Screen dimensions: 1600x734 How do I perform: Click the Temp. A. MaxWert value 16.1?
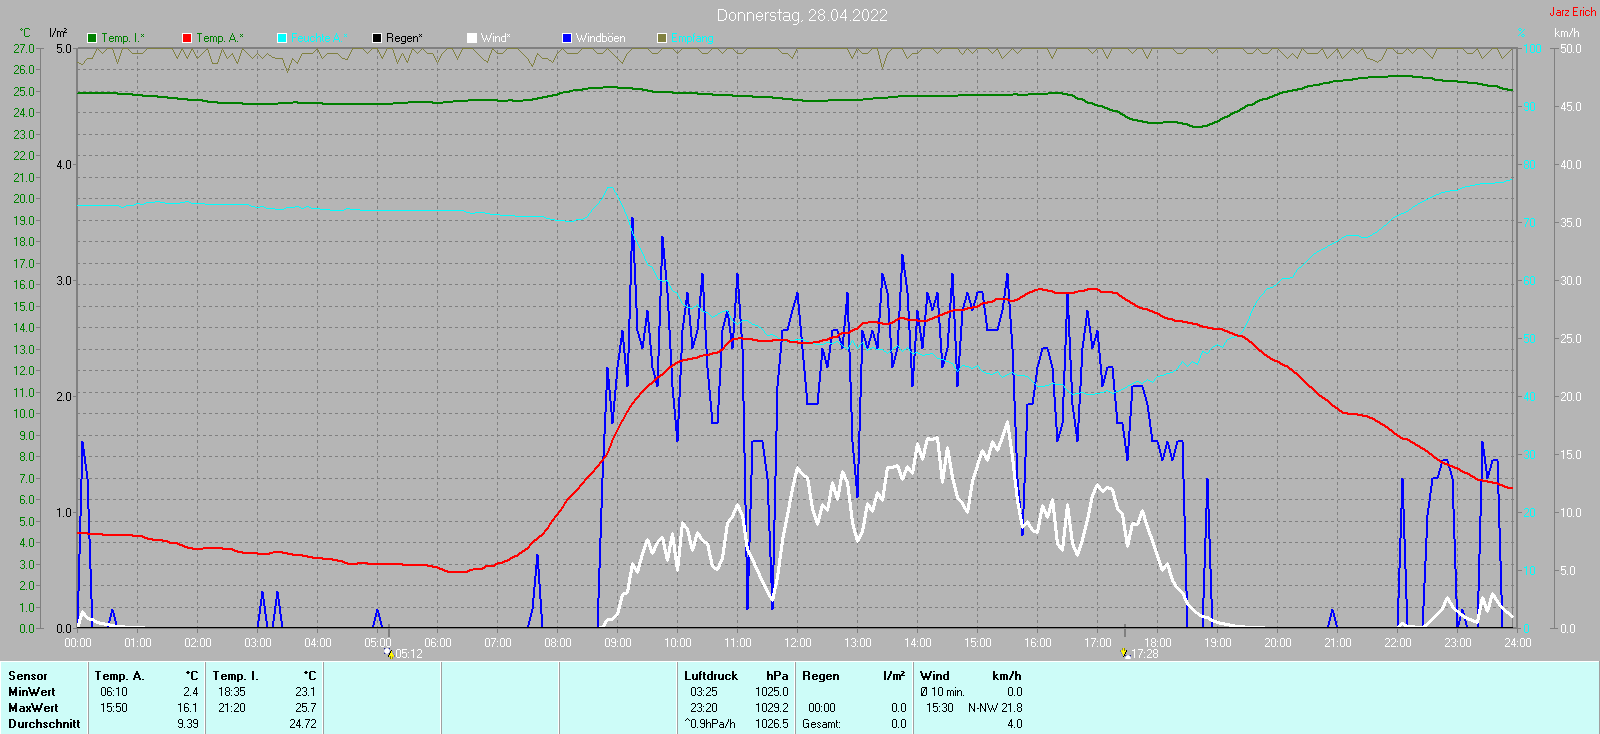pos(187,708)
